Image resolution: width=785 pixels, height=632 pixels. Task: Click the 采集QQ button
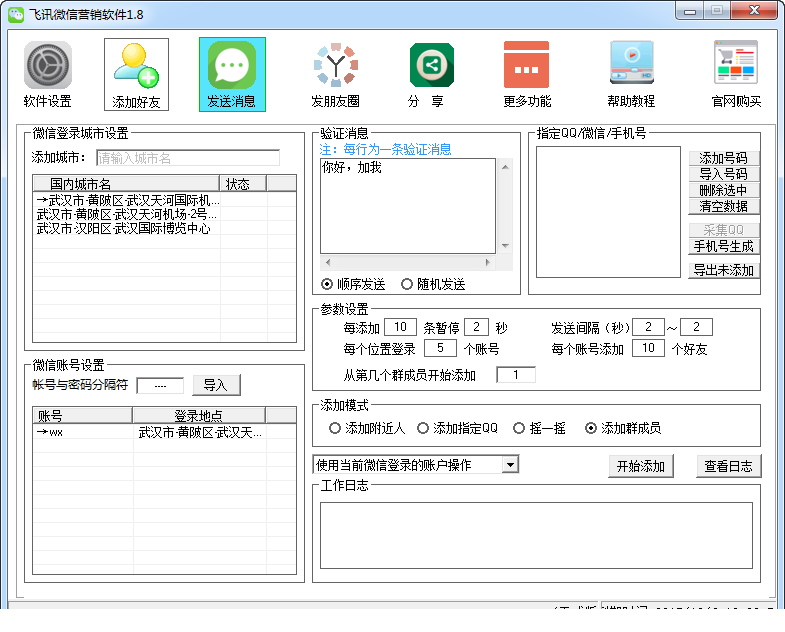724,230
